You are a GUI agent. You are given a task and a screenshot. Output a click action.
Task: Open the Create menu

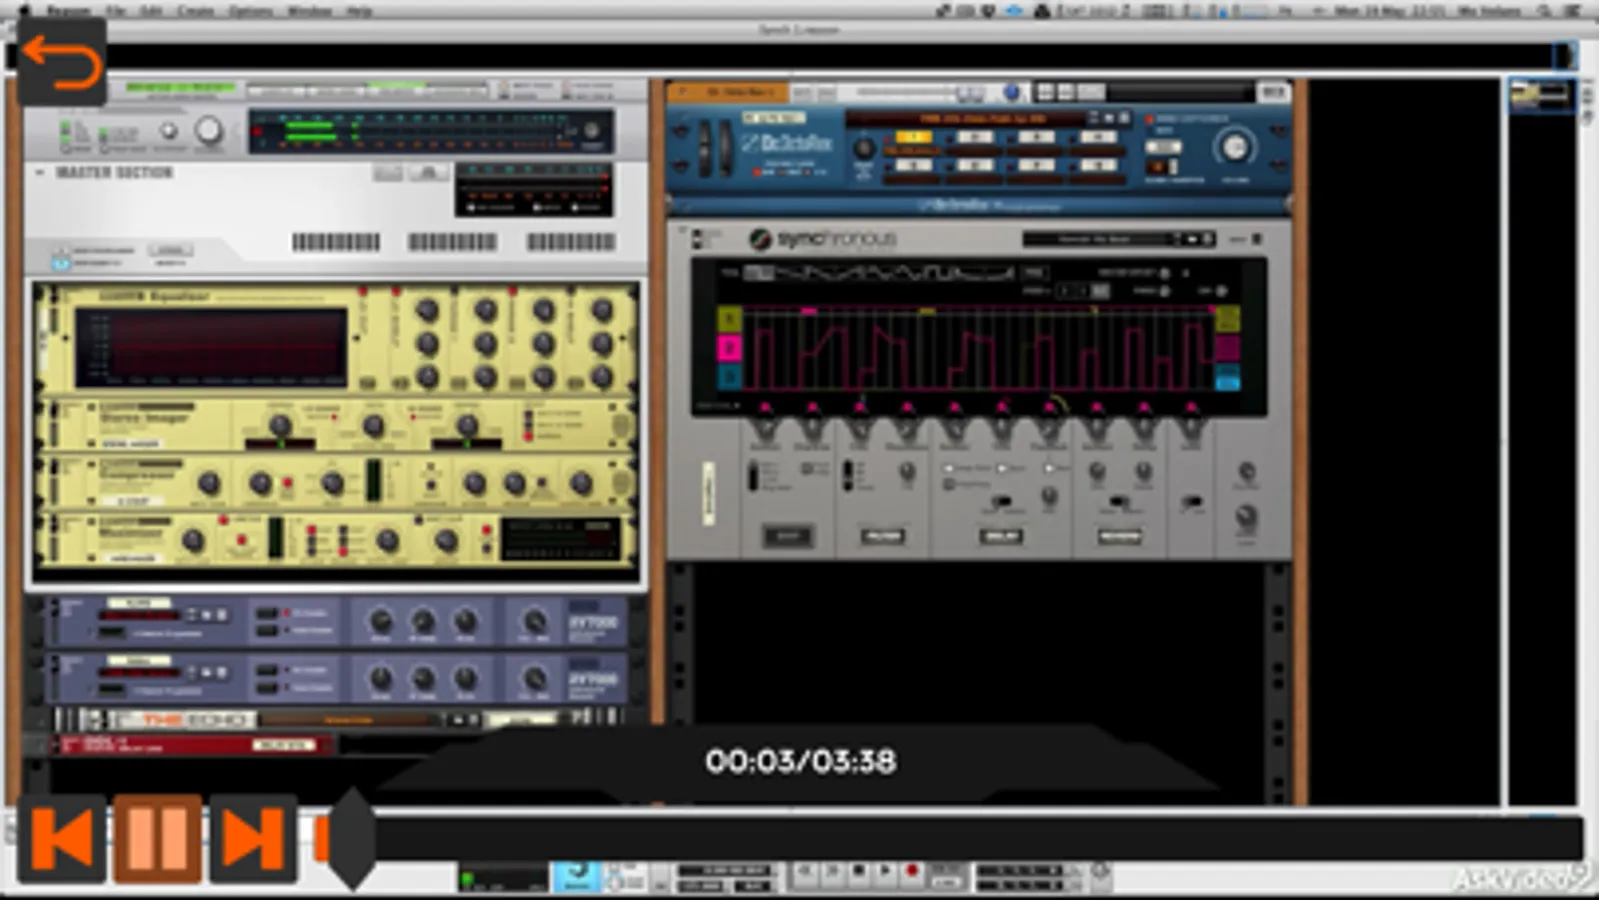tap(196, 11)
